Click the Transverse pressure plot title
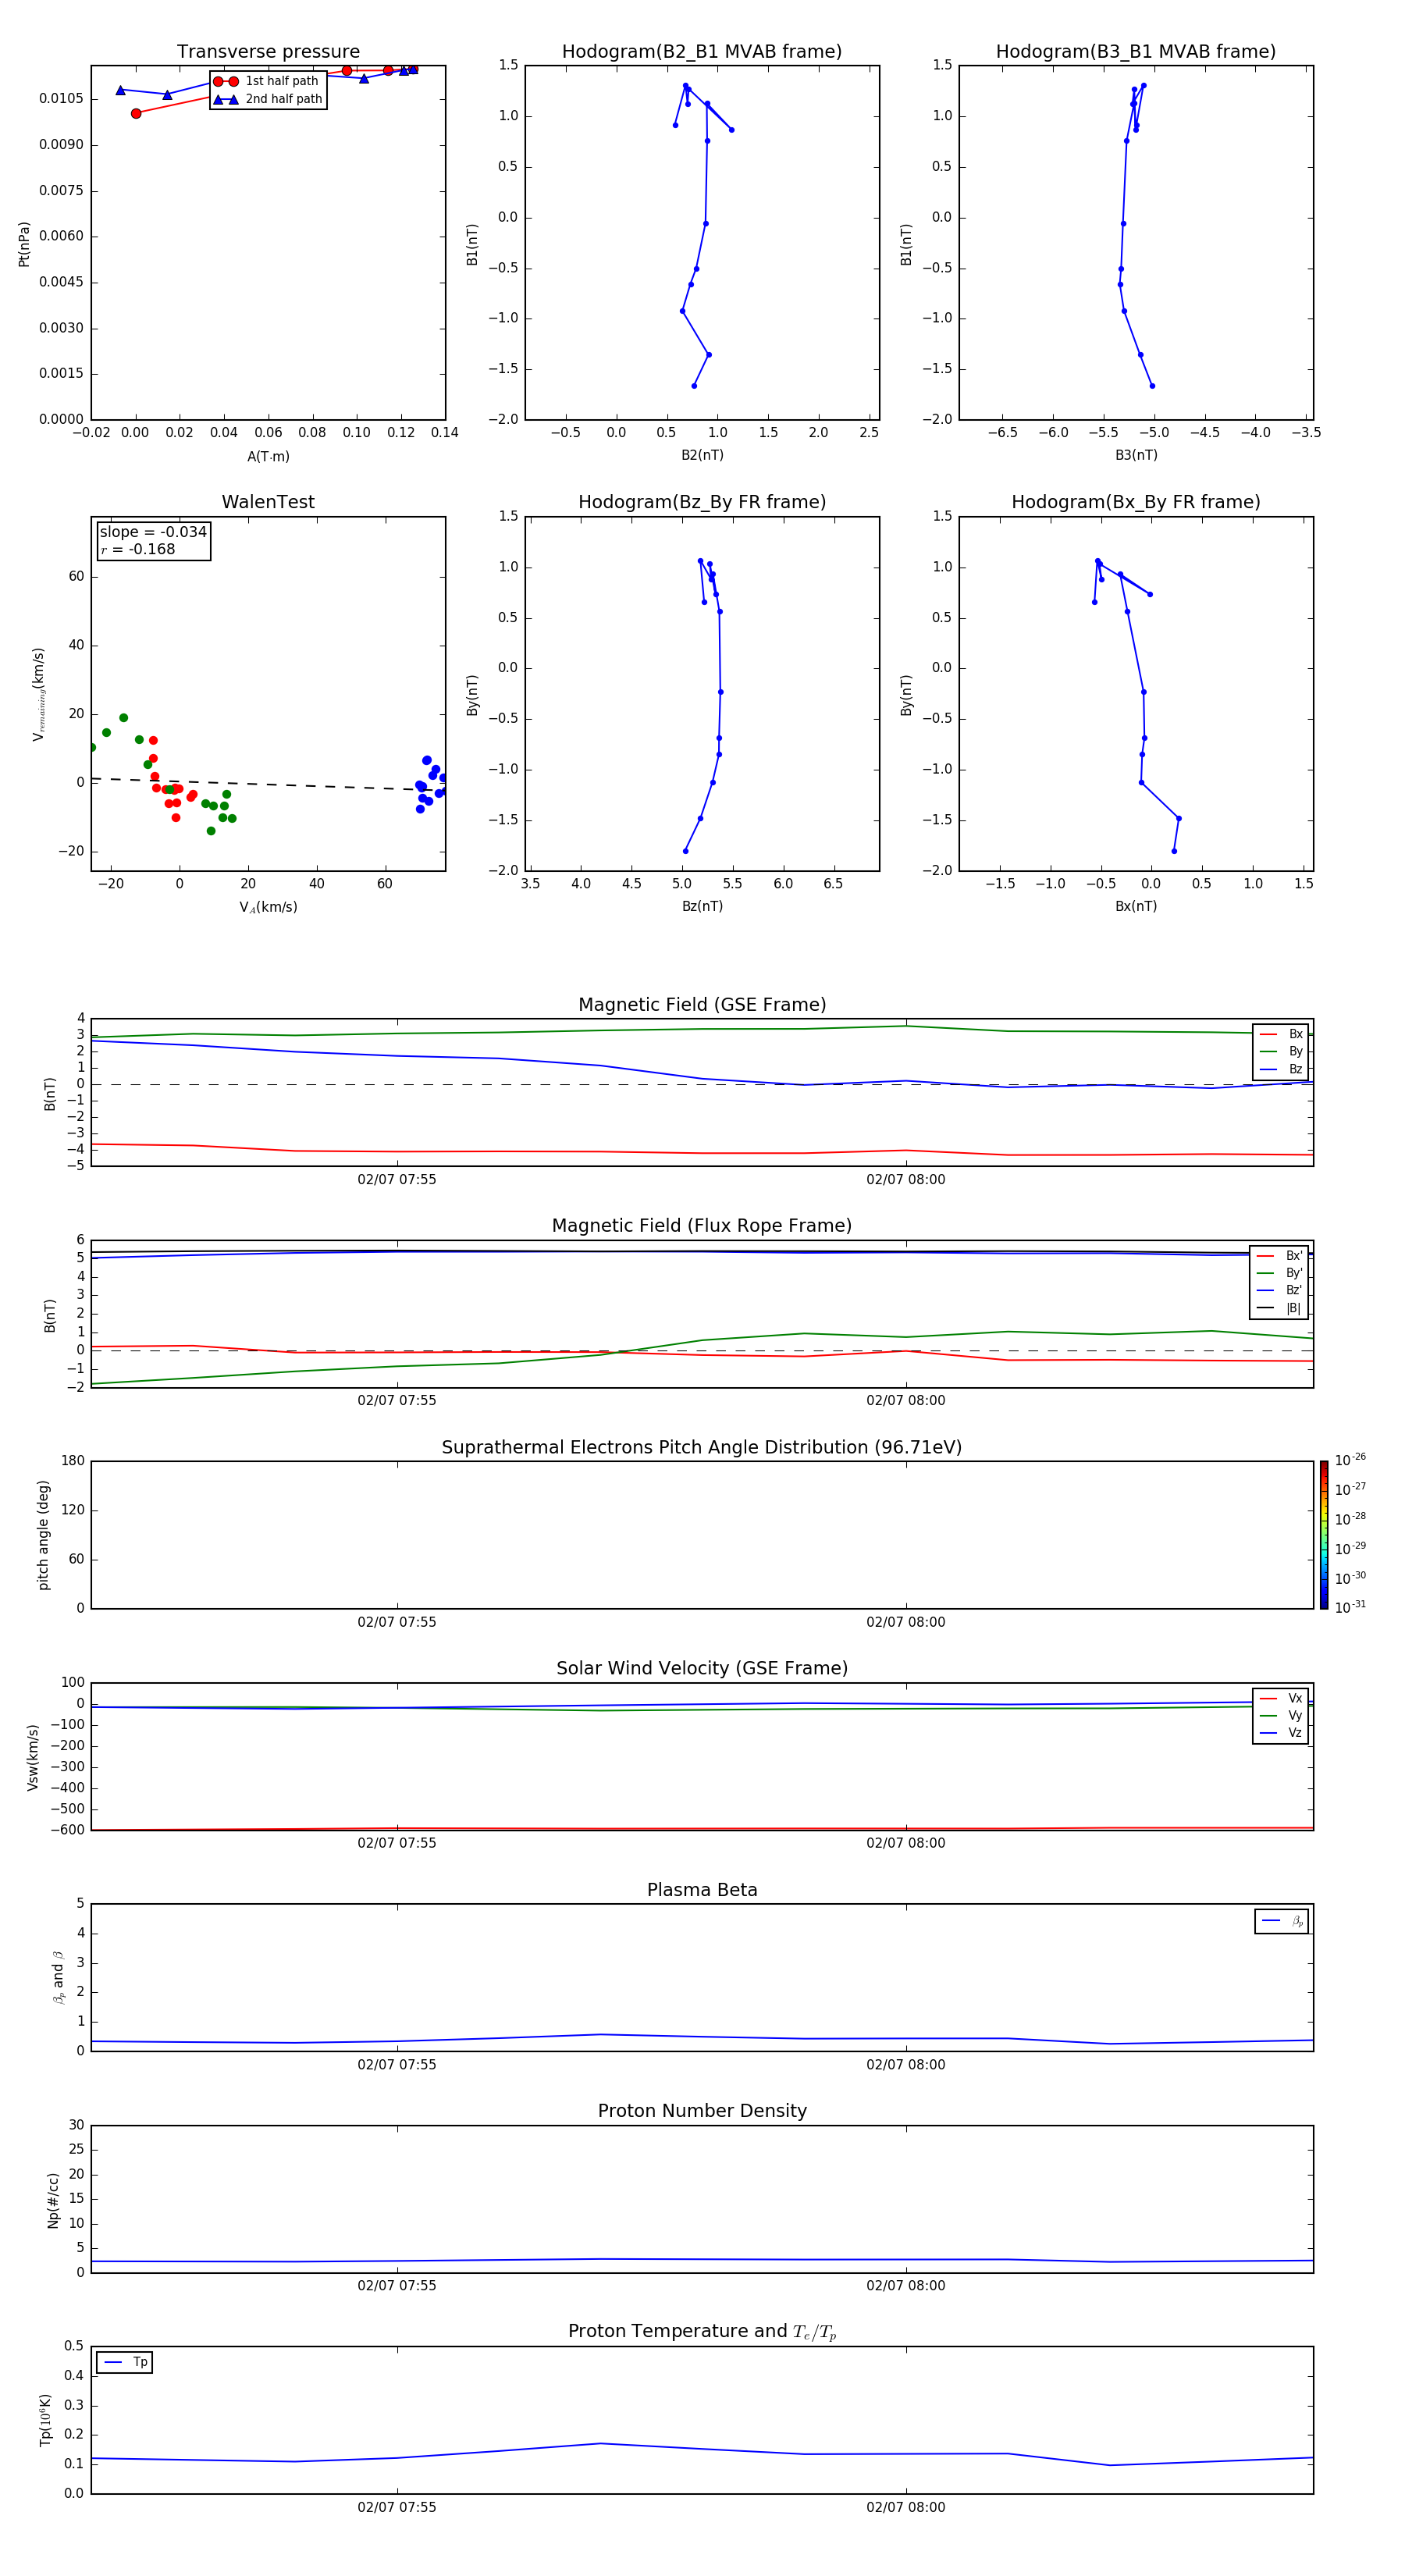The width and height of the screenshot is (1405, 2576). (x=268, y=52)
